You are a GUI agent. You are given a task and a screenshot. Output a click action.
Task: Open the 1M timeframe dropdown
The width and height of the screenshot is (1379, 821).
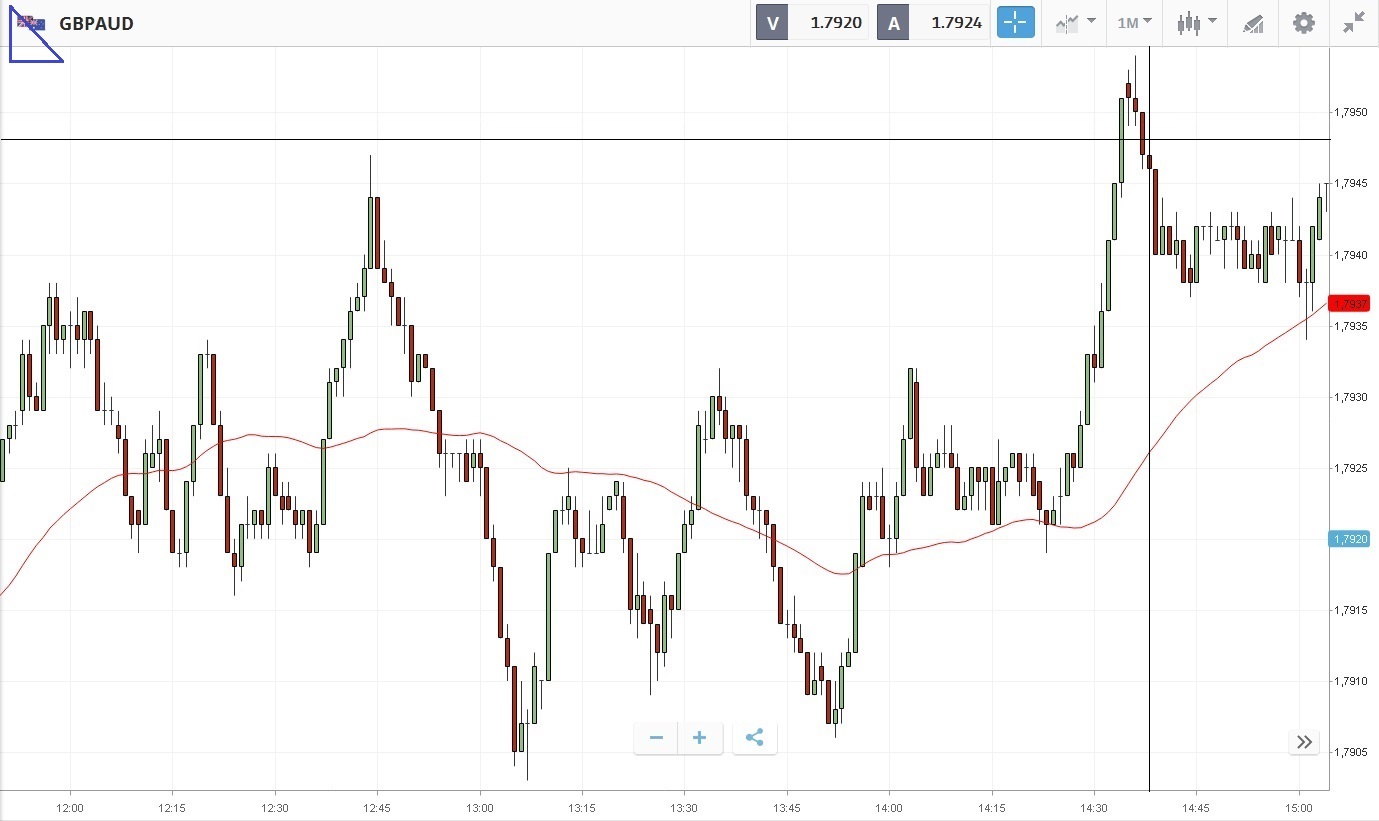pyautogui.click(x=1134, y=23)
